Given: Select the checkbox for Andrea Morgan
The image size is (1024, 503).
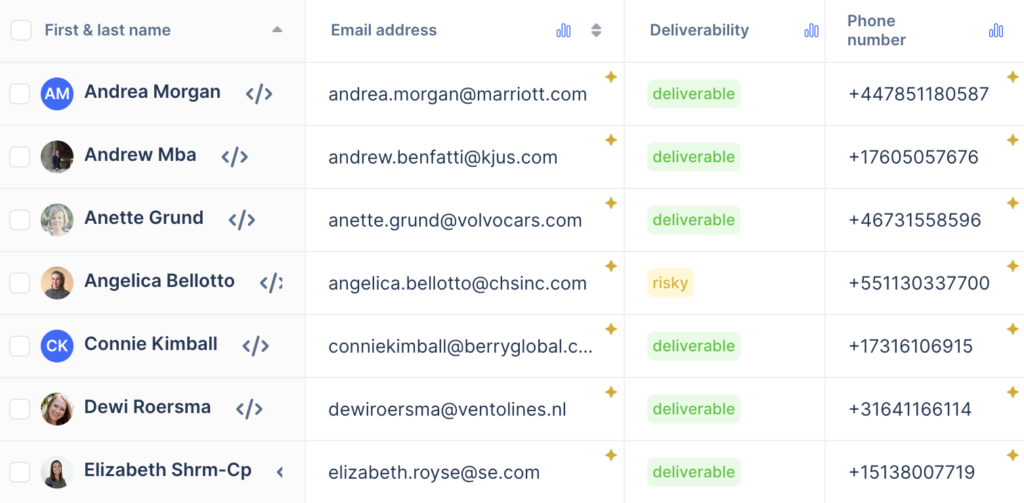Looking at the screenshot, I should [x=20, y=94].
